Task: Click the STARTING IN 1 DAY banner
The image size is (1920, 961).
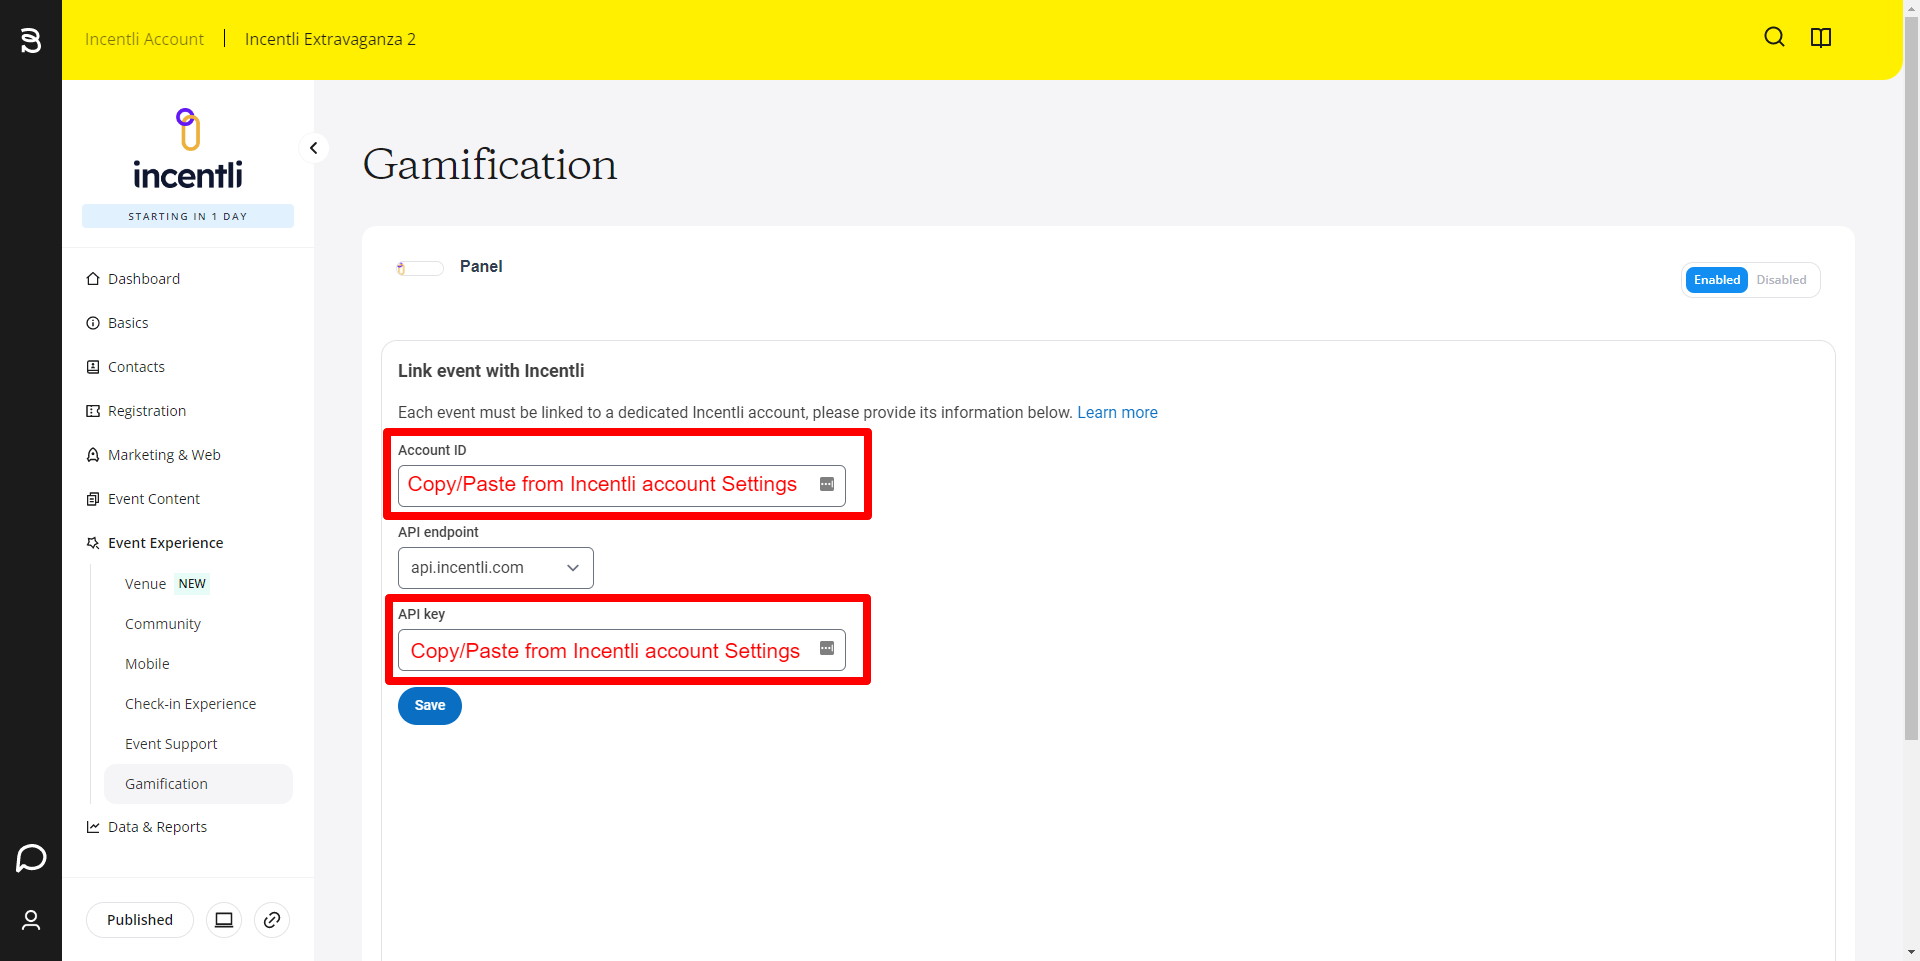Action: (x=188, y=216)
